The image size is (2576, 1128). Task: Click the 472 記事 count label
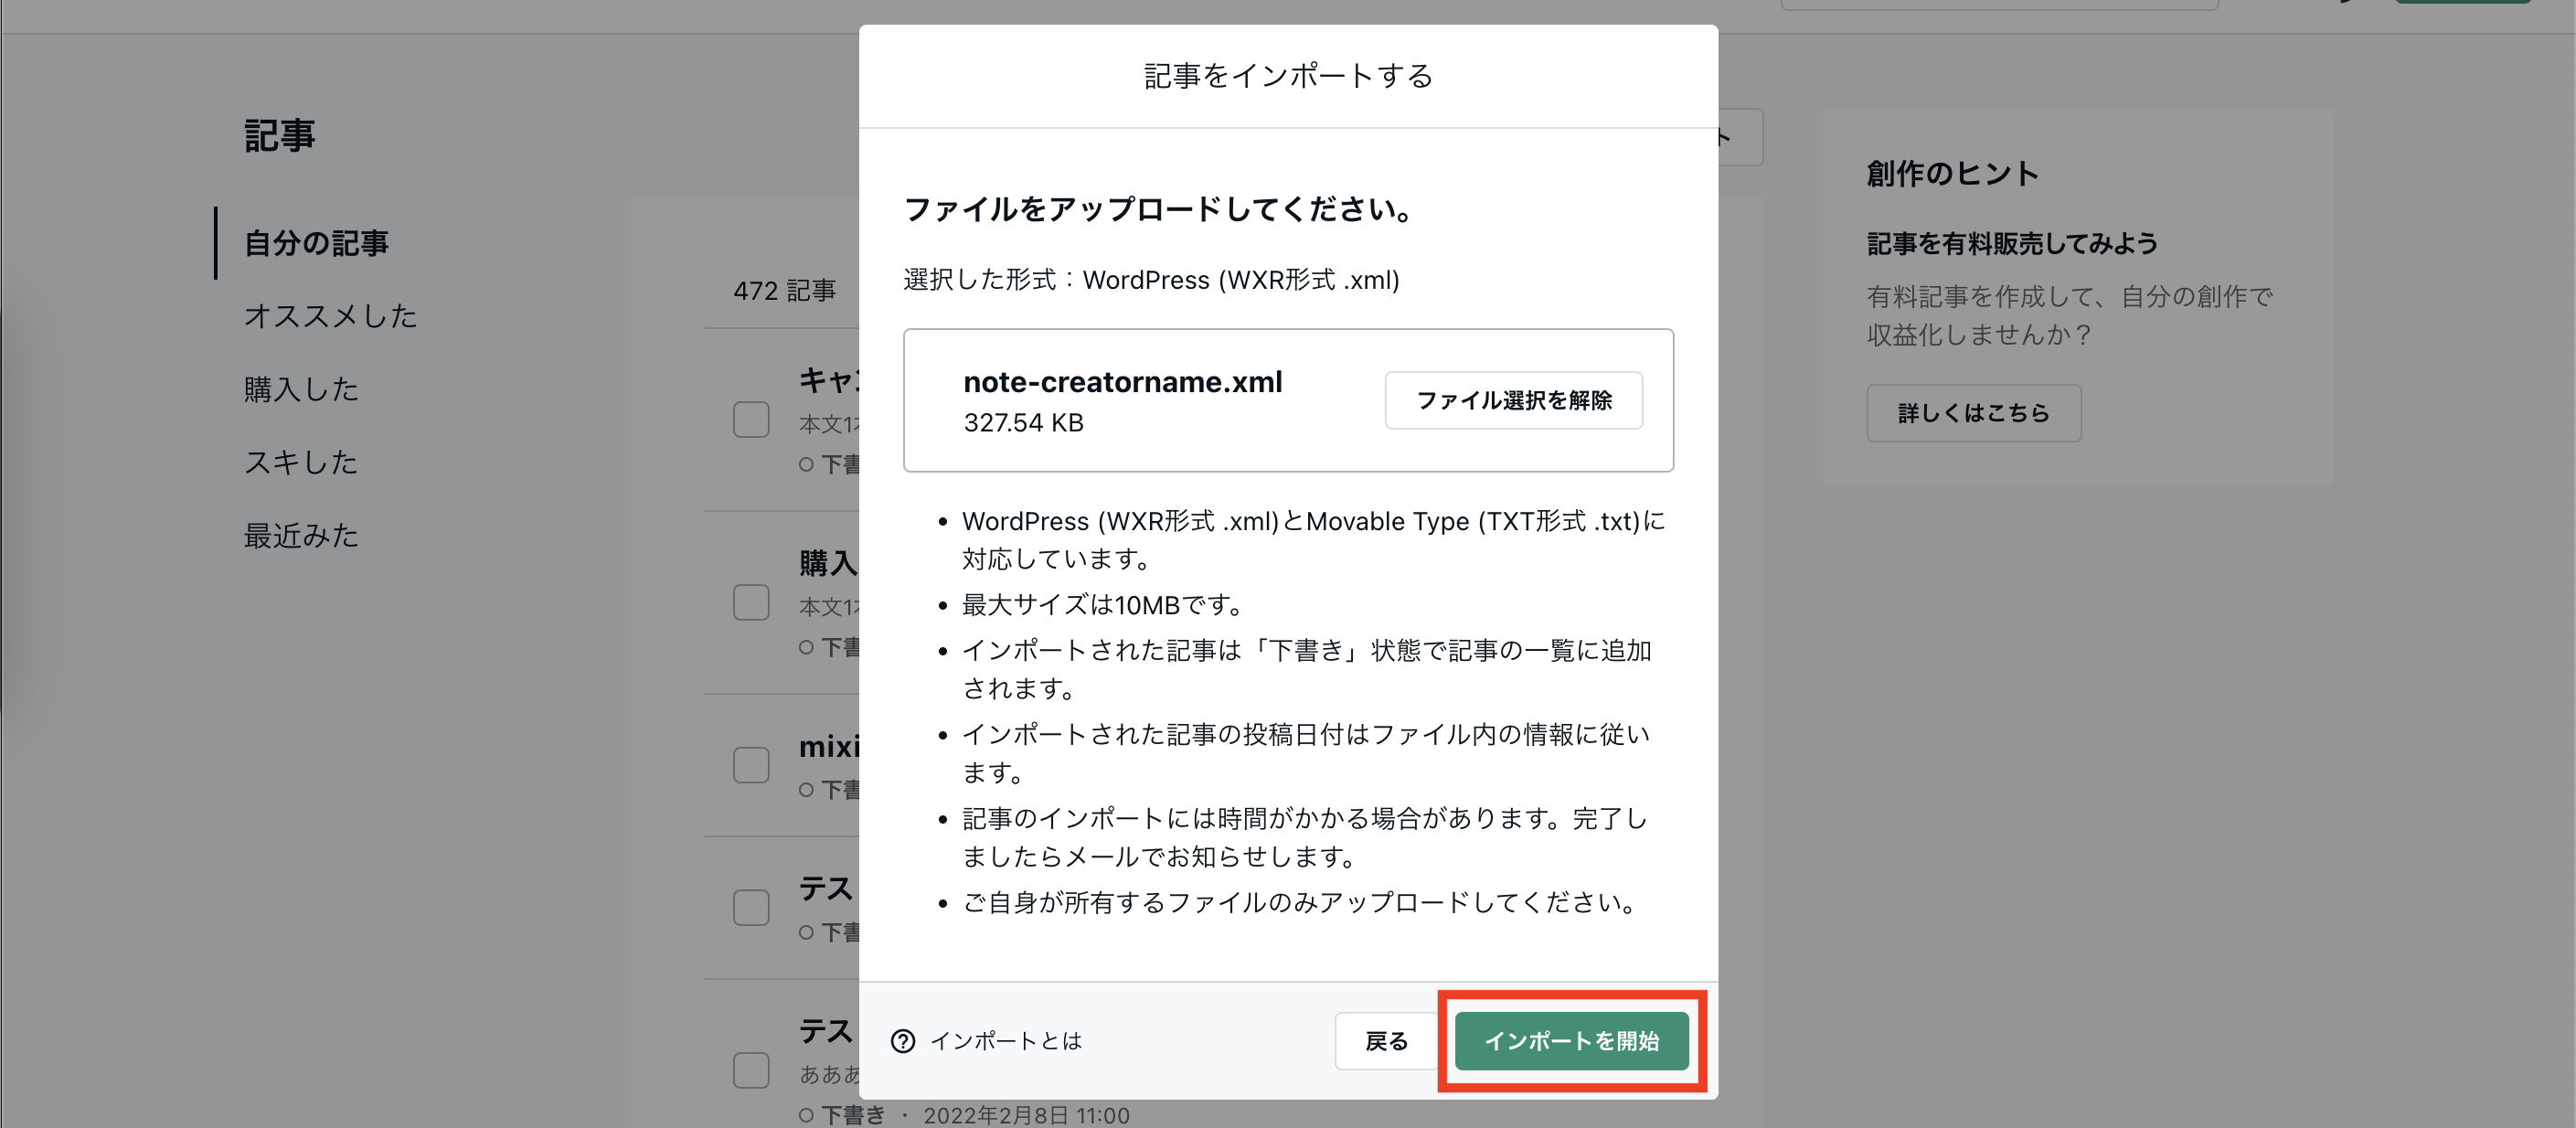tap(784, 291)
